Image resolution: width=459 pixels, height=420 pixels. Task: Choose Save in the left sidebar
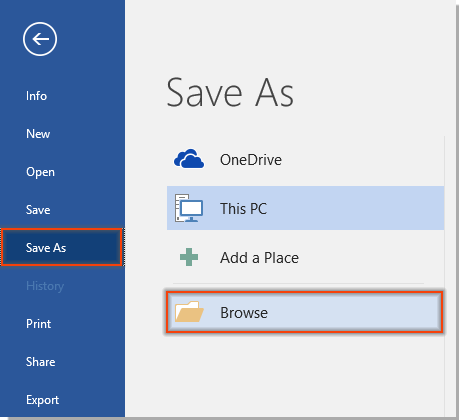click(x=38, y=210)
